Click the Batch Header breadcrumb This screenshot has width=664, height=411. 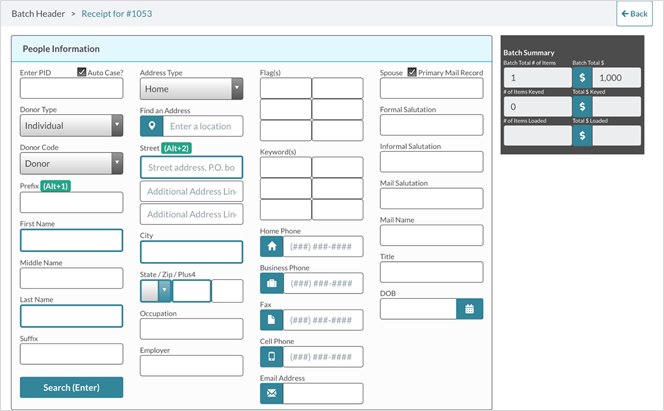click(x=38, y=14)
